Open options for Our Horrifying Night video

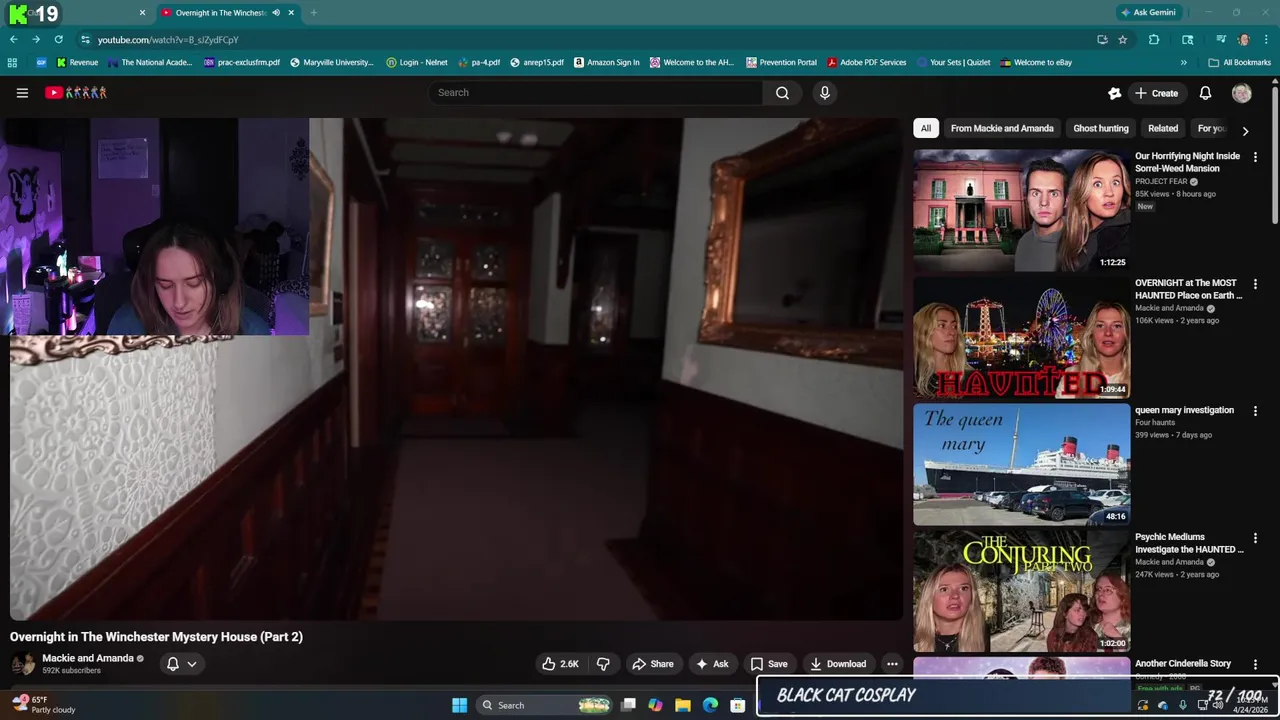1255,157
